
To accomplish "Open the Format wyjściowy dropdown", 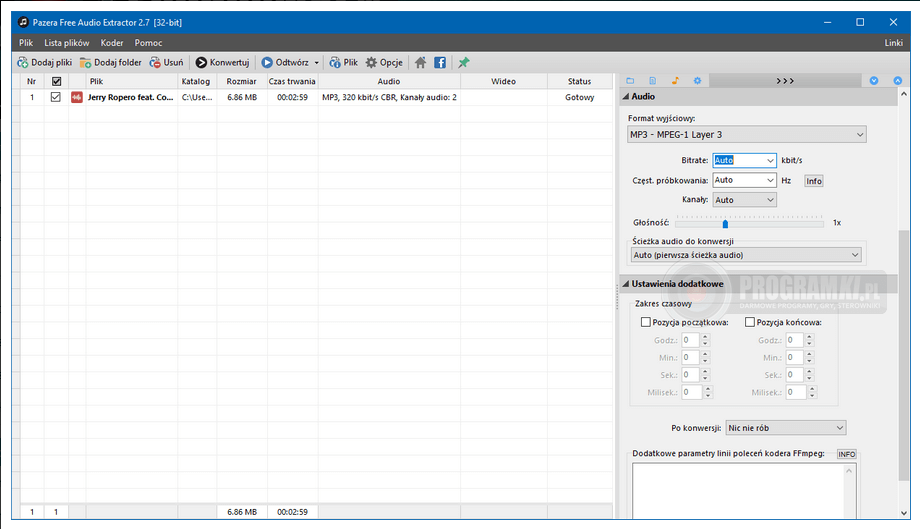I will (746, 134).
